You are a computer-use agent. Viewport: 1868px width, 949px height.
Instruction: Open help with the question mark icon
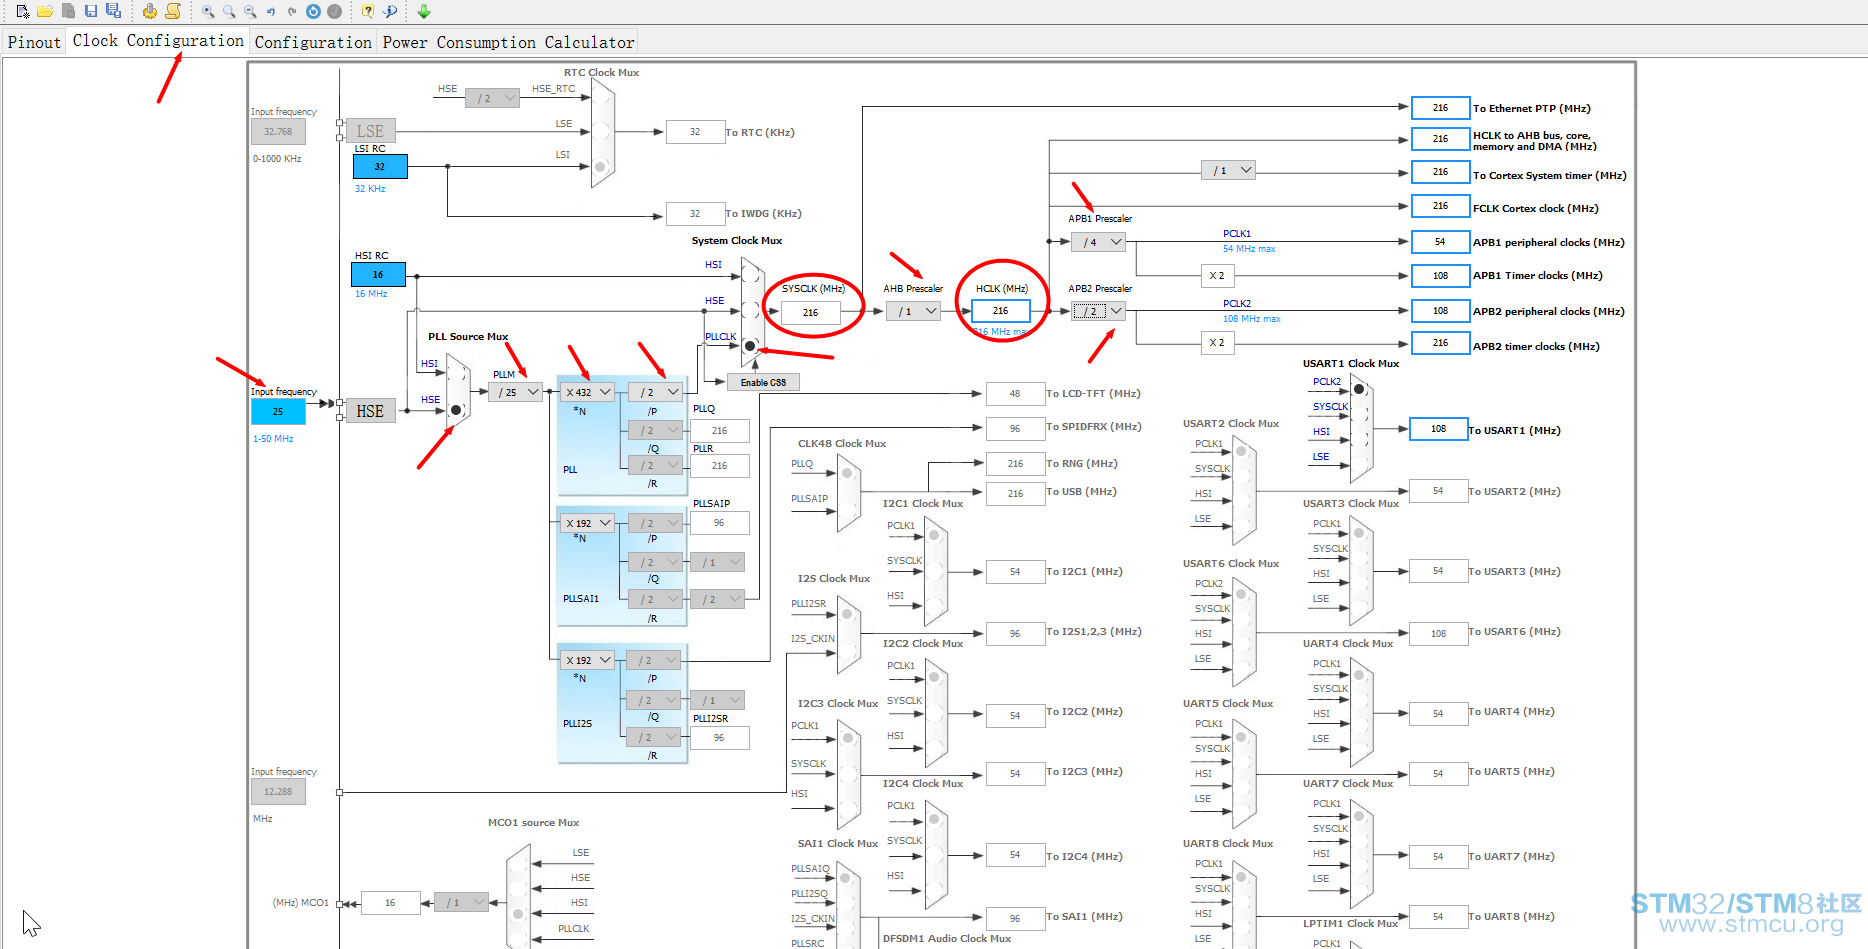coord(368,11)
